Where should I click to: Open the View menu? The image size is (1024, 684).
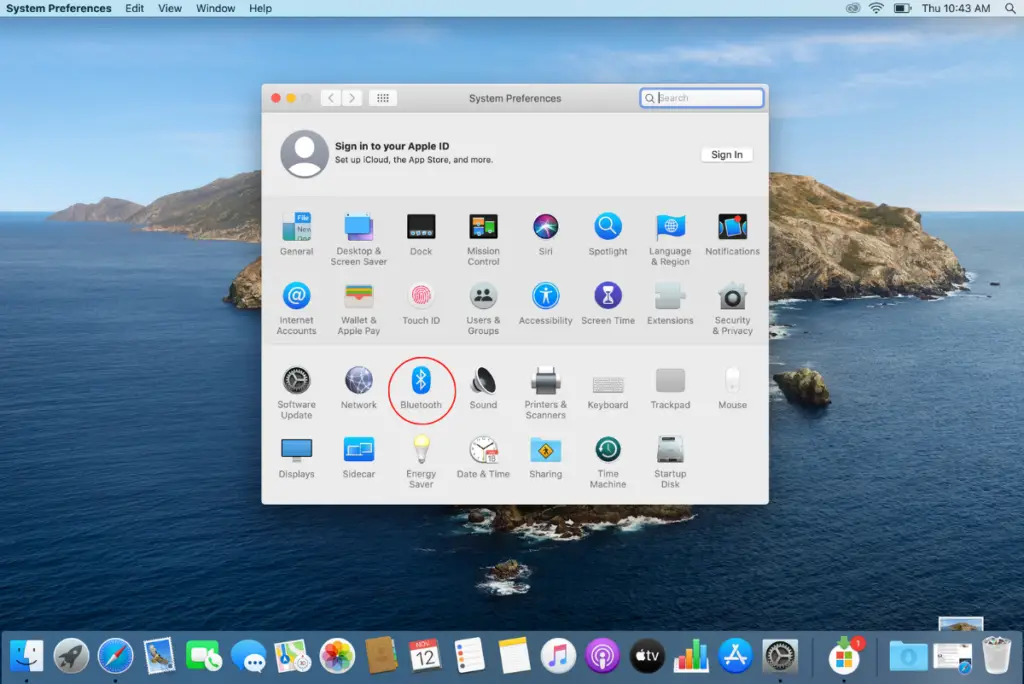pyautogui.click(x=170, y=8)
